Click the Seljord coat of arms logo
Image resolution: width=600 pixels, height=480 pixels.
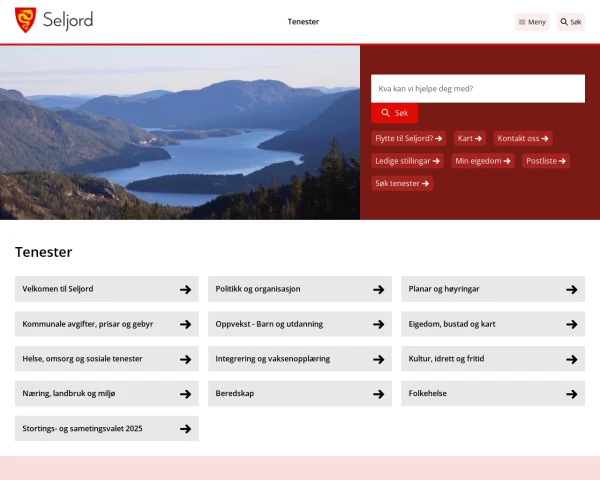click(x=25, y=21)
